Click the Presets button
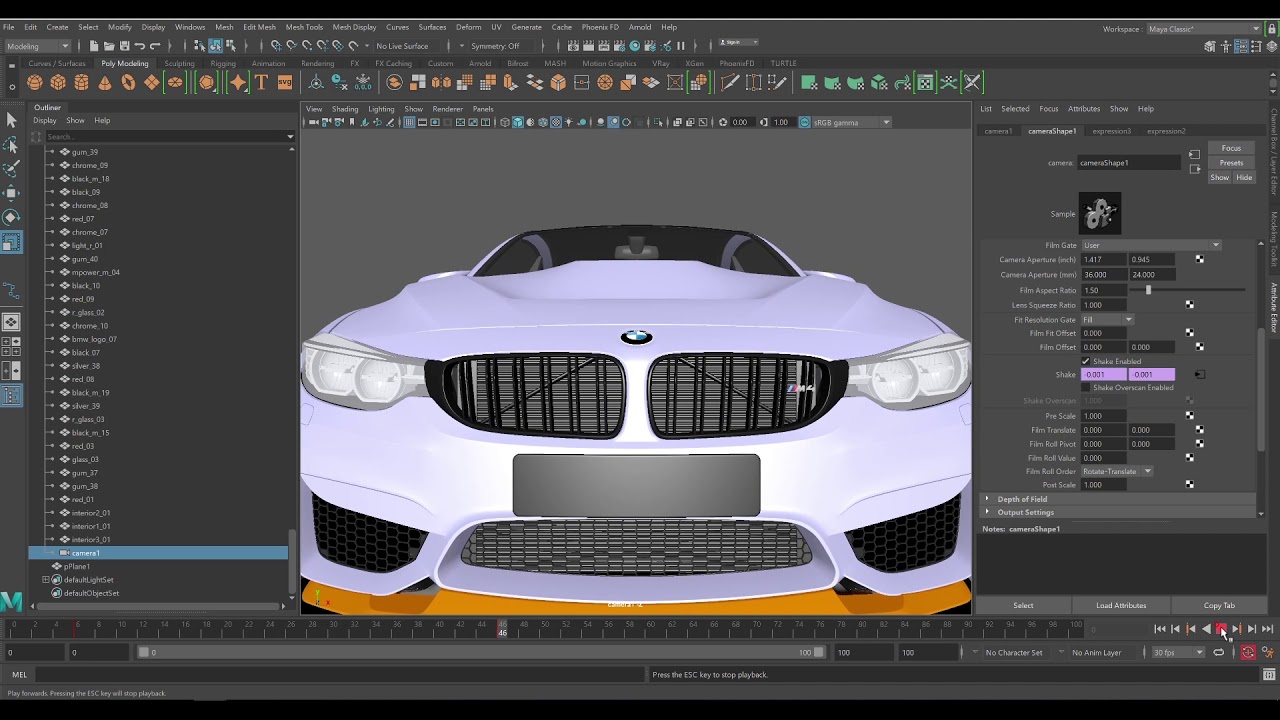The width and height of the screenshot is (1280, 720). [1231, 163]
